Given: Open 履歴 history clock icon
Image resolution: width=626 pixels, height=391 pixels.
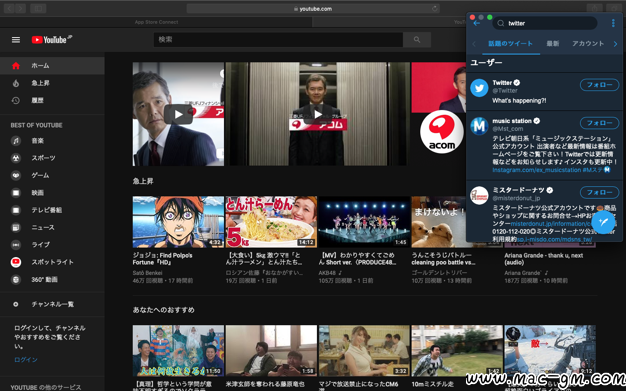Looking at the screenshot, I should 16,100.
